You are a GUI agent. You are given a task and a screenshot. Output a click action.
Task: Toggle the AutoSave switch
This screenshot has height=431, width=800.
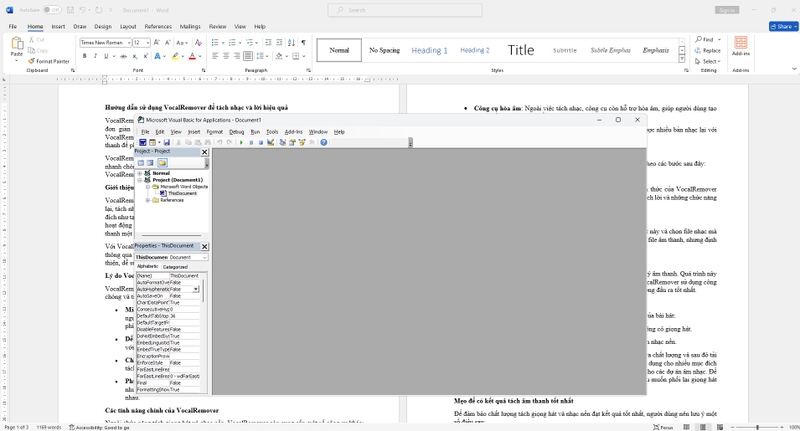click(50, 10)
